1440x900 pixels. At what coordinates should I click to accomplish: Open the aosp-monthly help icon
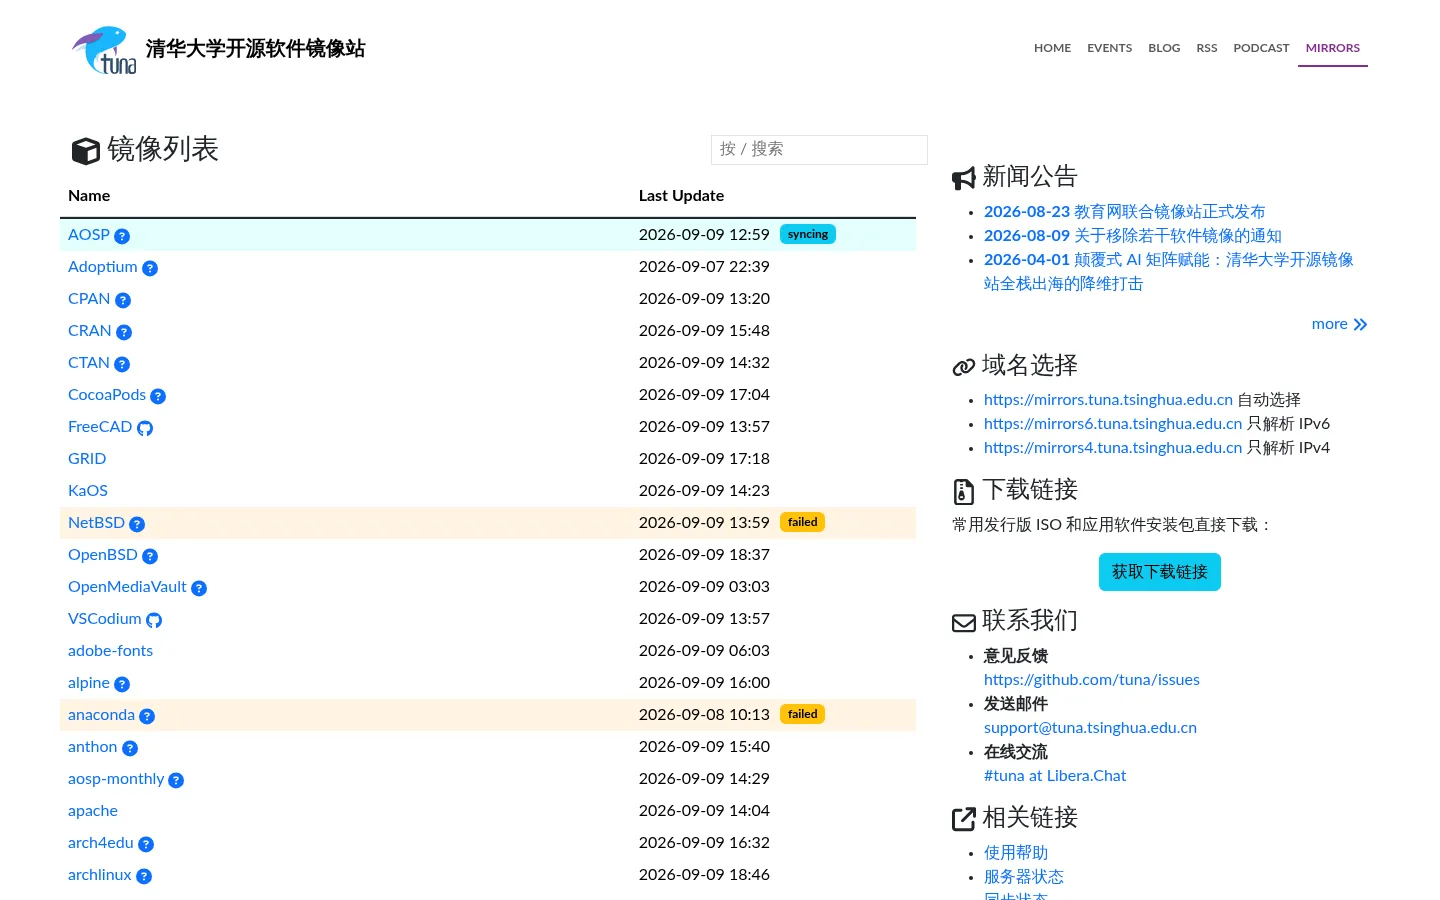point(176,780)
